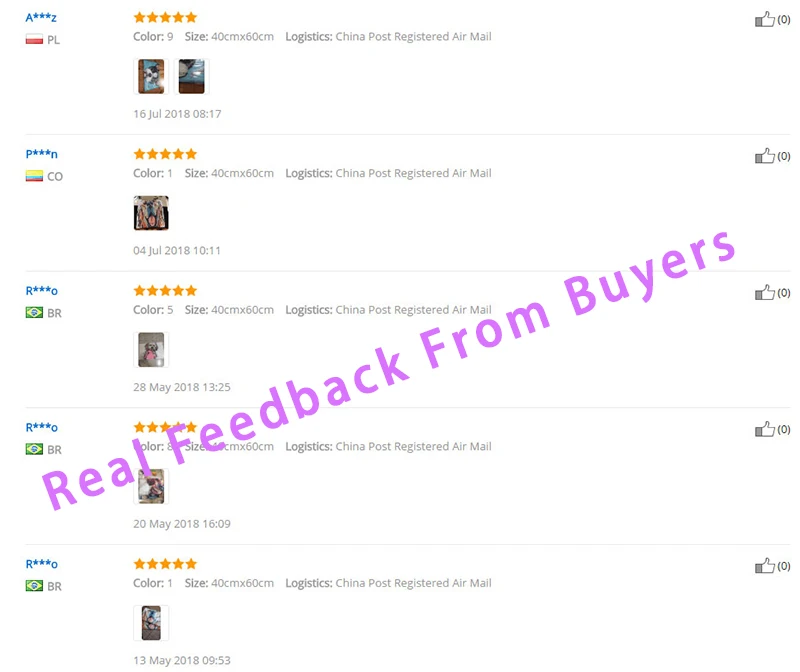Click star rating on P***n review
The height and width of the screenshot is (672, 800).
[x=165, y=154]
